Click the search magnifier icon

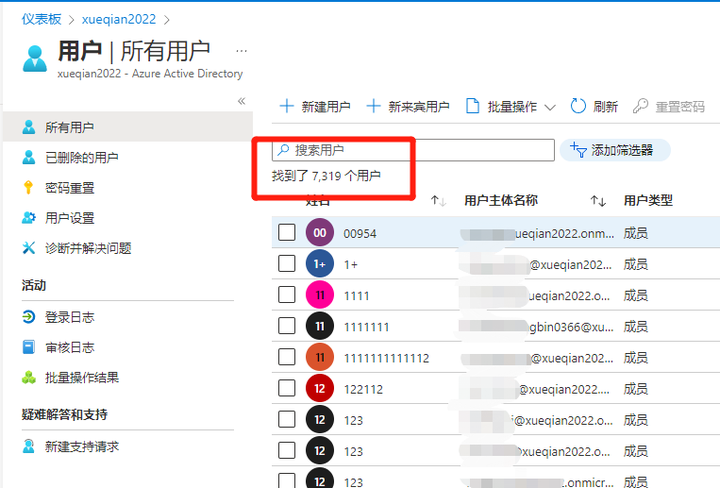pyautogui.click(x=283, y=150)
